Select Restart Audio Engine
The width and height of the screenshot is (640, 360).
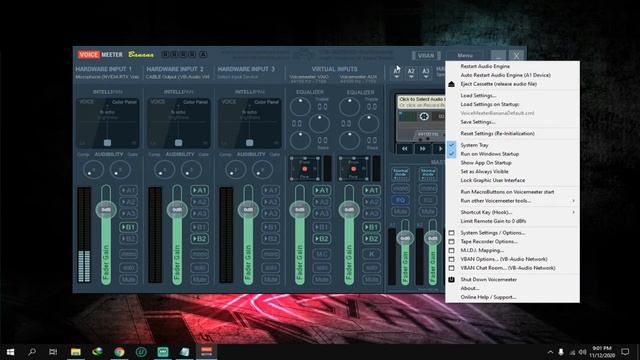[485, 66]
